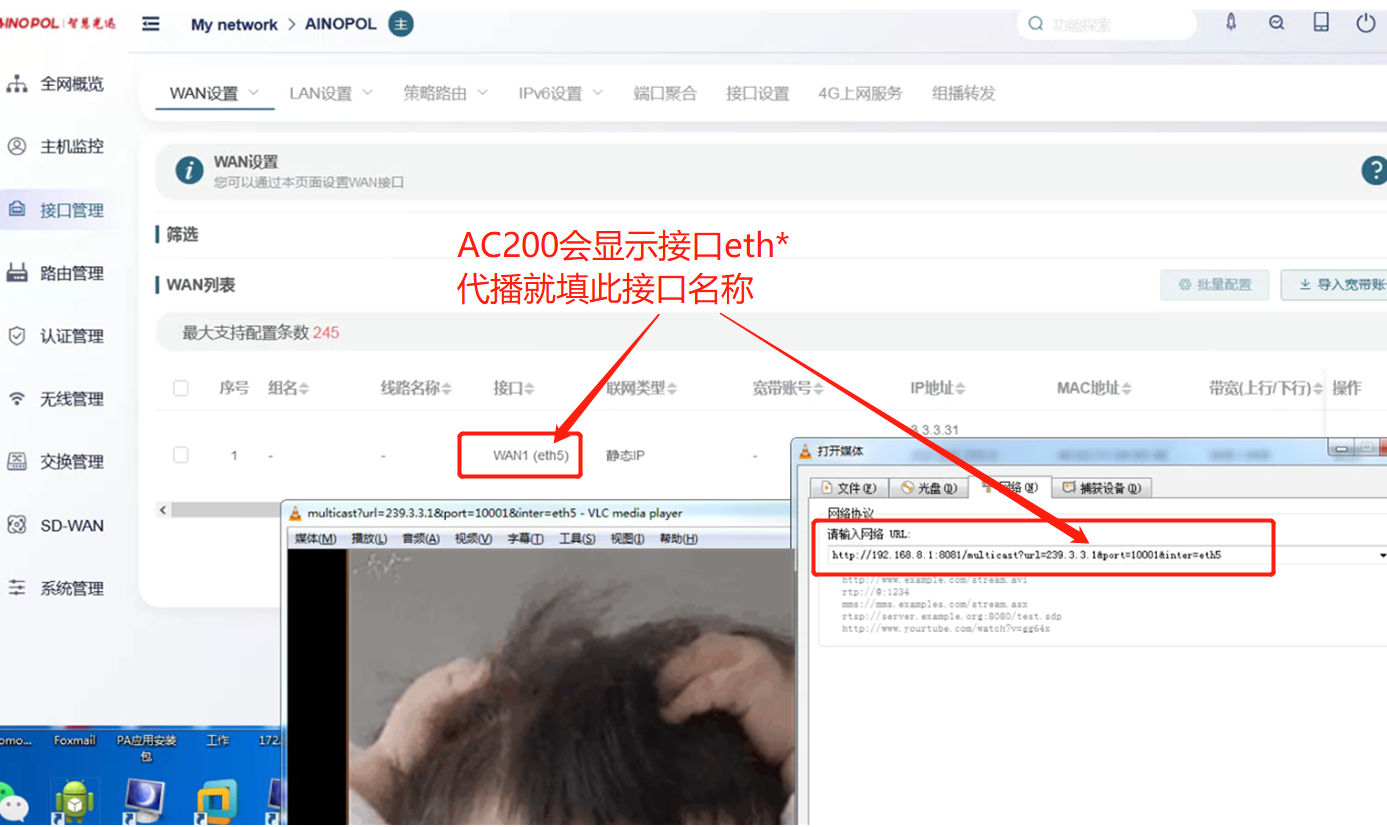This screenshot has width=1387, height=827.
Task: Click the mobile device icon in header
Action: point(1321,23)
